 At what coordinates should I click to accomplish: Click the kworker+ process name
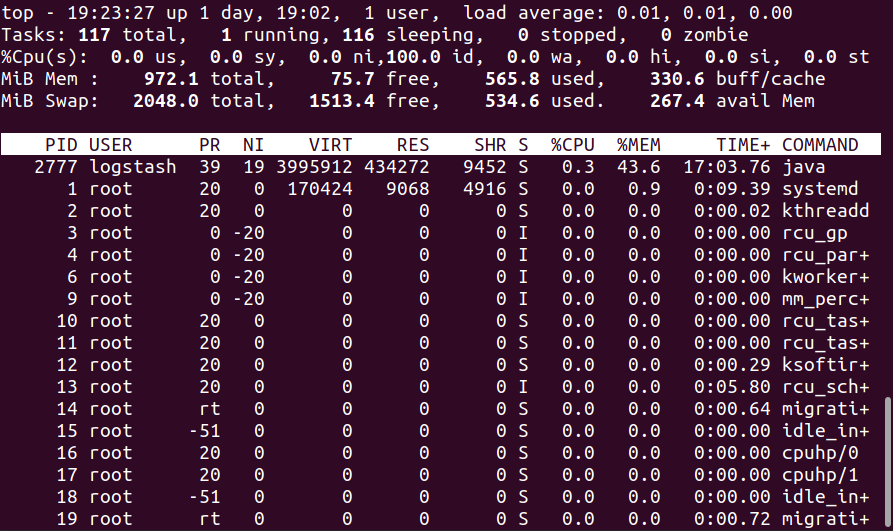[x=825, y=277]
